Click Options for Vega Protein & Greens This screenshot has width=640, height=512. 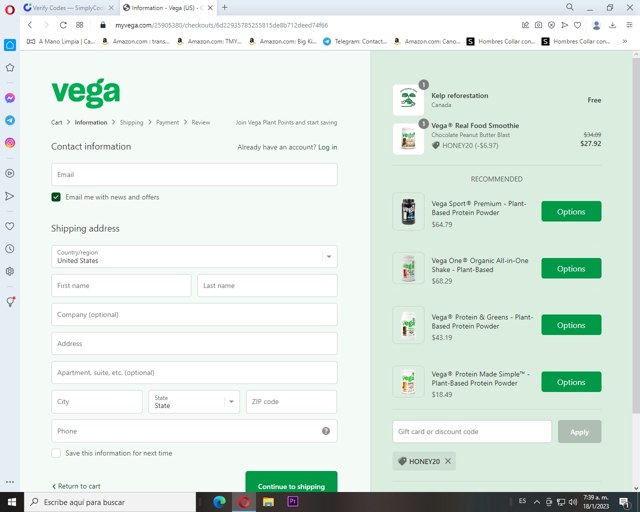point(571,325)
